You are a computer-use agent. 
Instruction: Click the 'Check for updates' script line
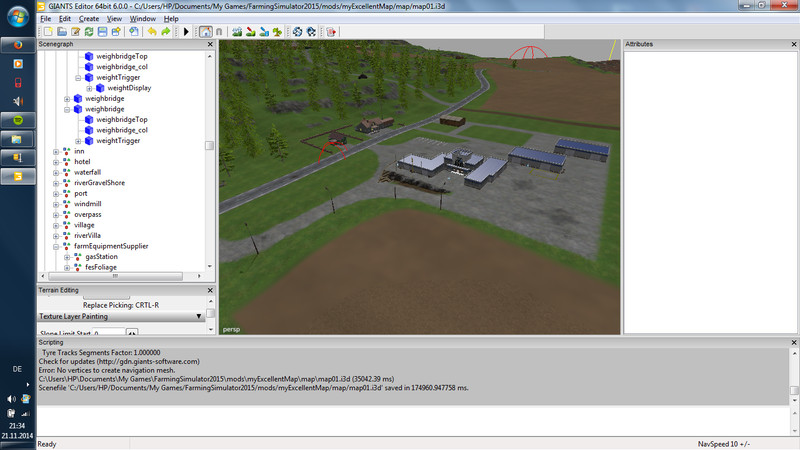coord(119,361)
